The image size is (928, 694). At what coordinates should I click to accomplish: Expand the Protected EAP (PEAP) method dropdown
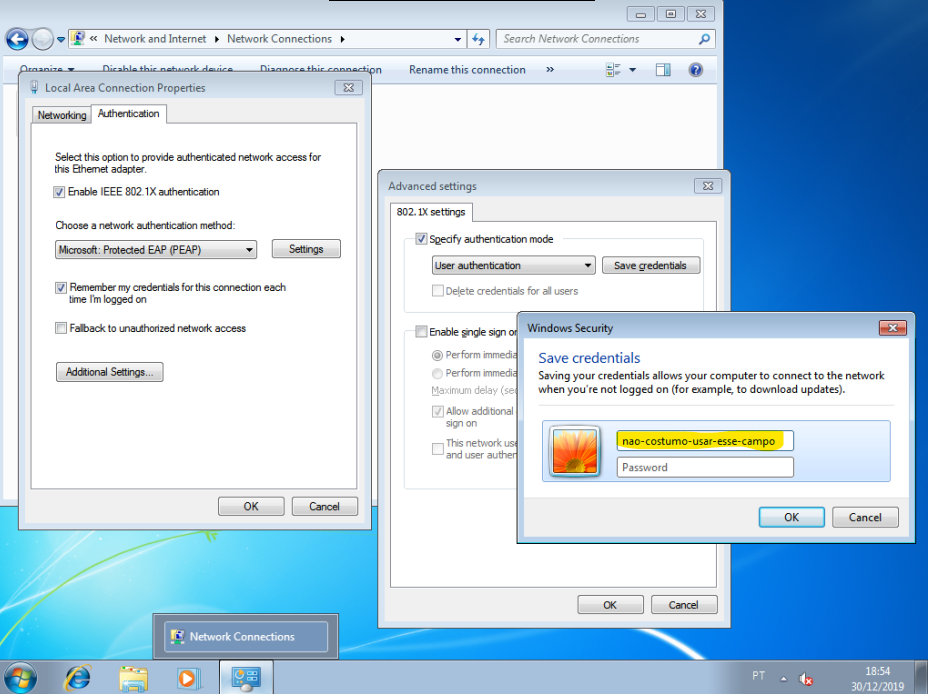pyautogui.click(x=156, y=250)
